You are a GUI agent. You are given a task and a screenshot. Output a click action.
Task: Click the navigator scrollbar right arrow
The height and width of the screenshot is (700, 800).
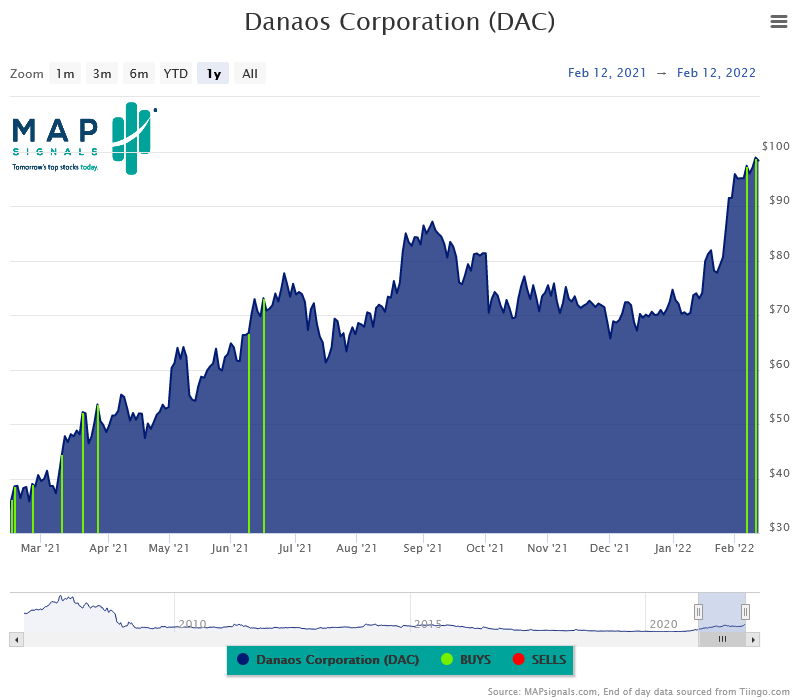tap(753, 639)
